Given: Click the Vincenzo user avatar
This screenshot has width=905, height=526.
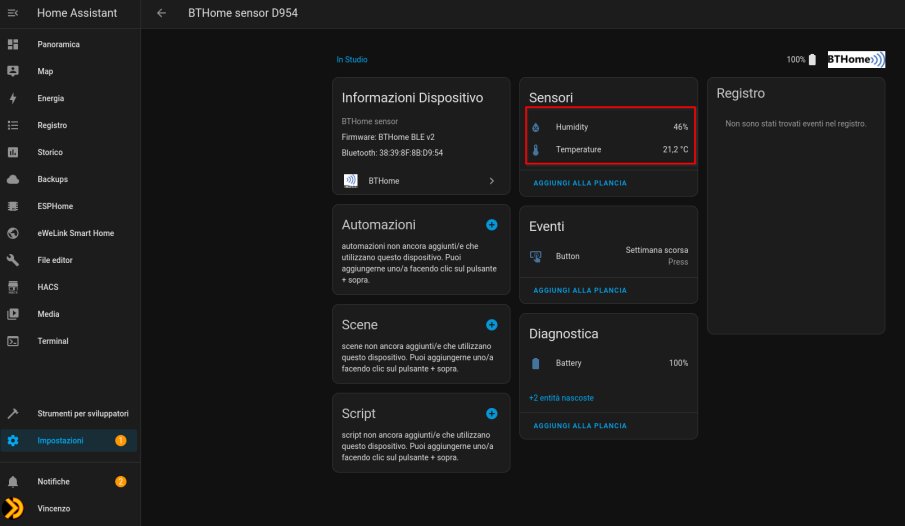Looking at the screenshot, I should point(13,509).
